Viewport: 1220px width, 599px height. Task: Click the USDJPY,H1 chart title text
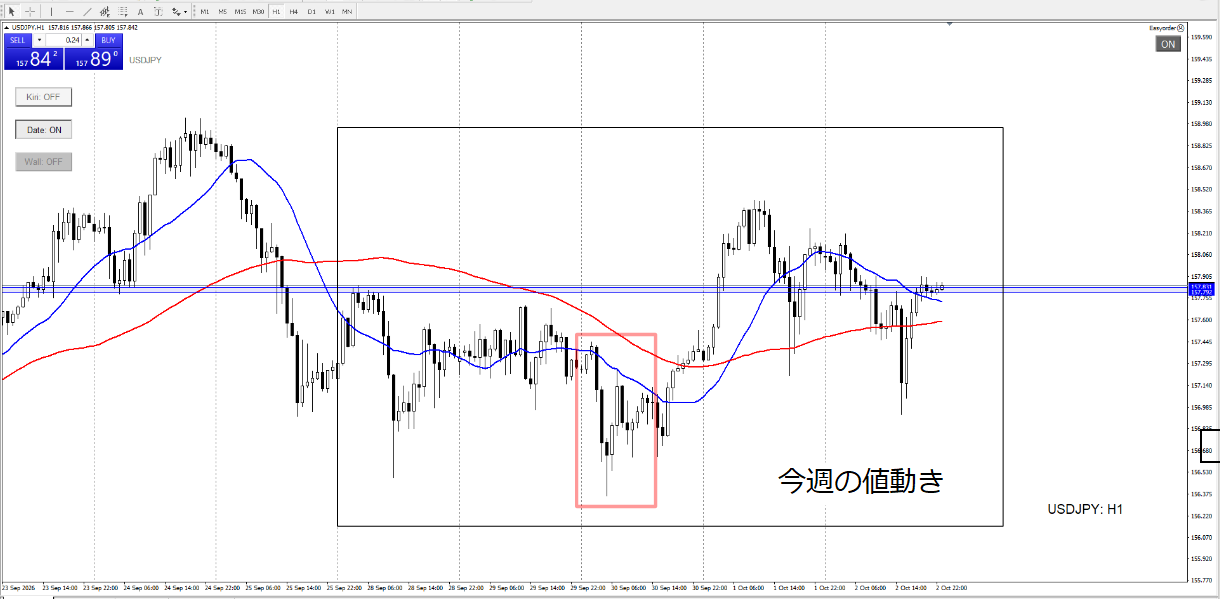point(28,28)
